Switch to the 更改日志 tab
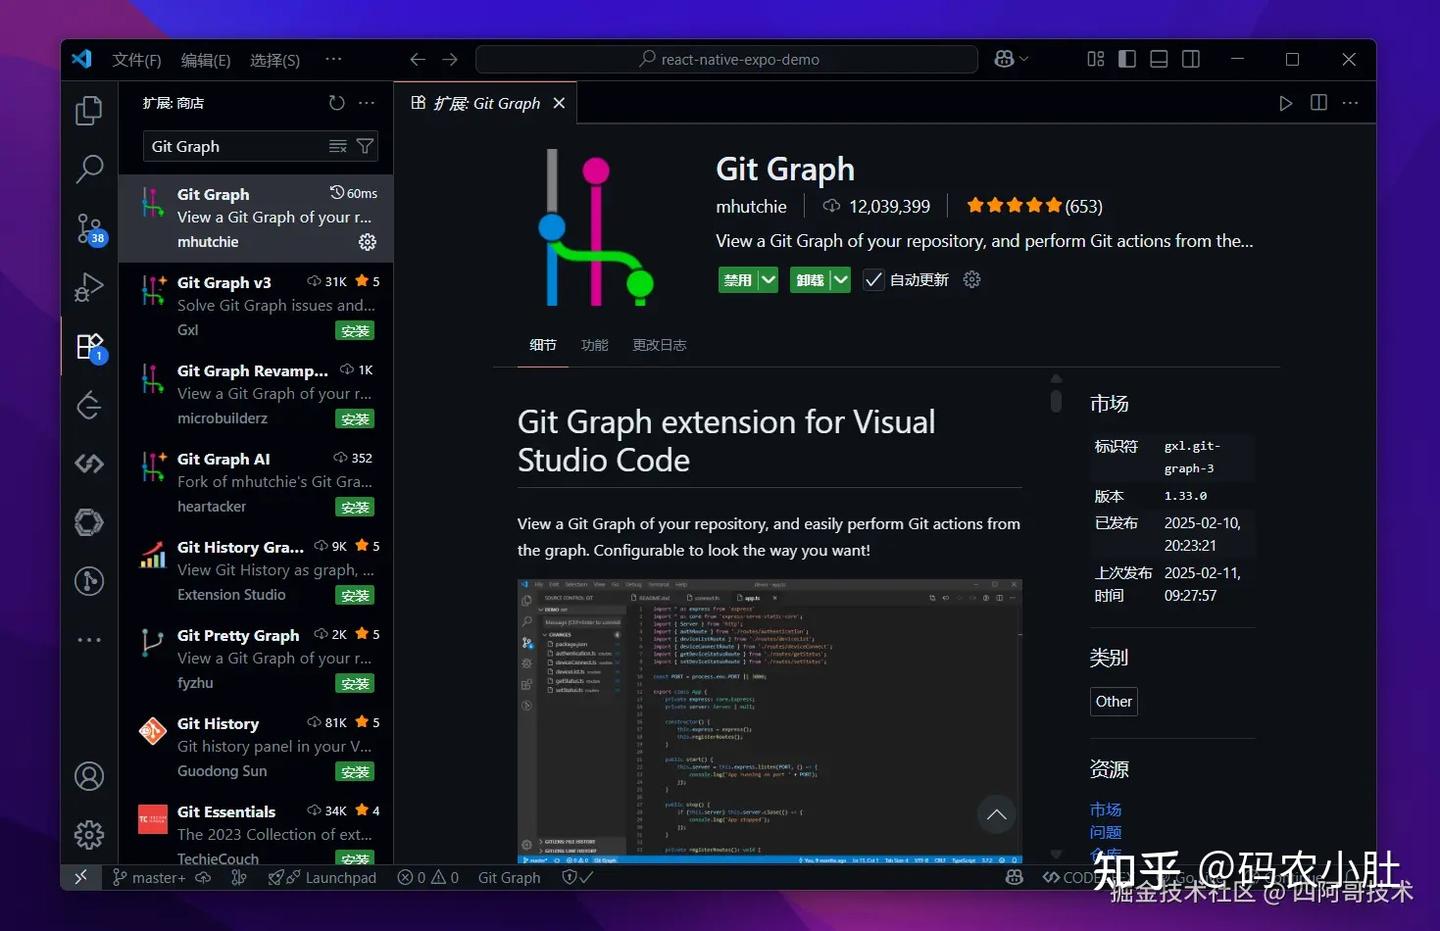The width and height of the screenshot is (1440, 931). pyautogui.click(x=659, y=345)
